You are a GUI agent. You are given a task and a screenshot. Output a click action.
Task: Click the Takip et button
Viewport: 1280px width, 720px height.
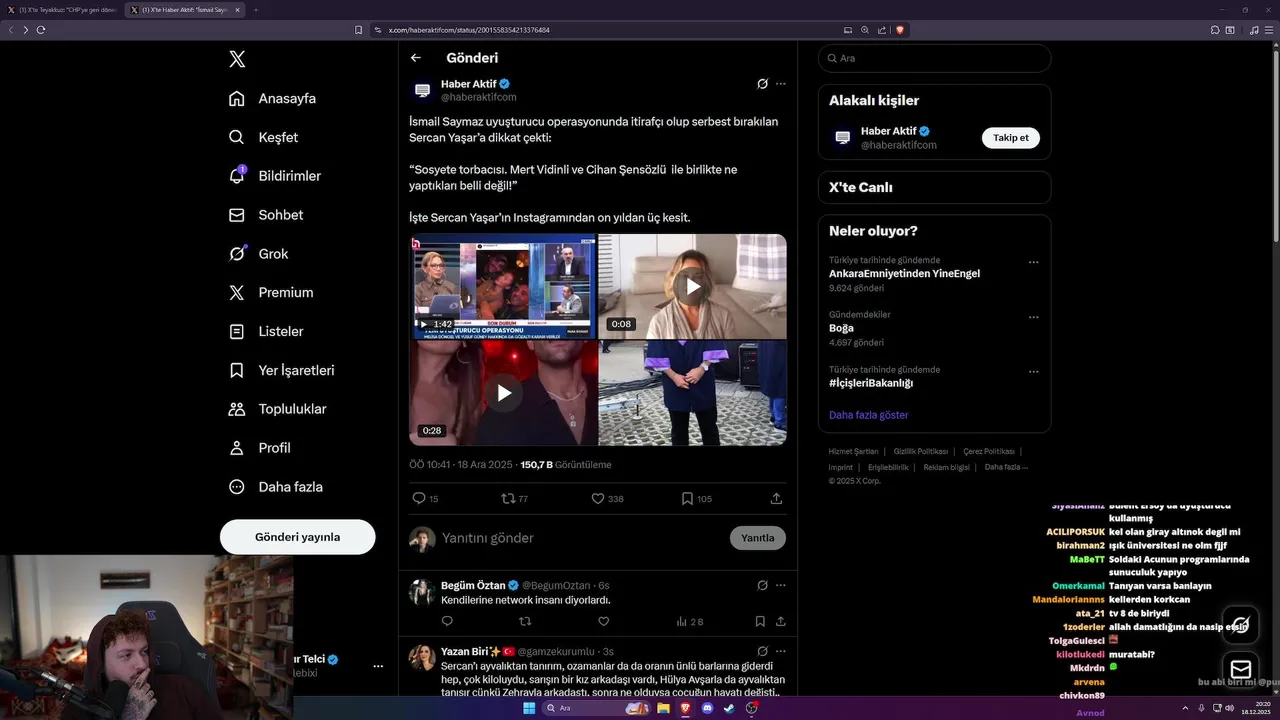pos(1010,138)
